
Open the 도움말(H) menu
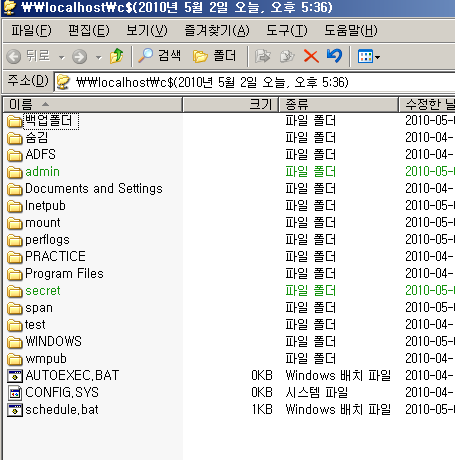(x=351, y=31)
